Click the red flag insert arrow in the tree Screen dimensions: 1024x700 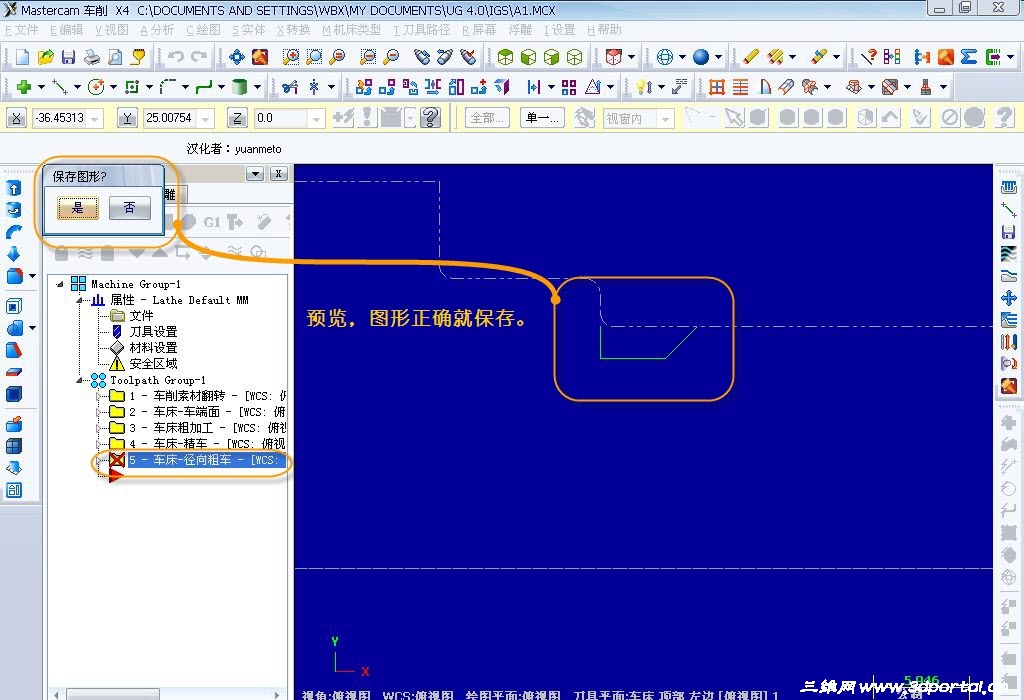[115, 477]
